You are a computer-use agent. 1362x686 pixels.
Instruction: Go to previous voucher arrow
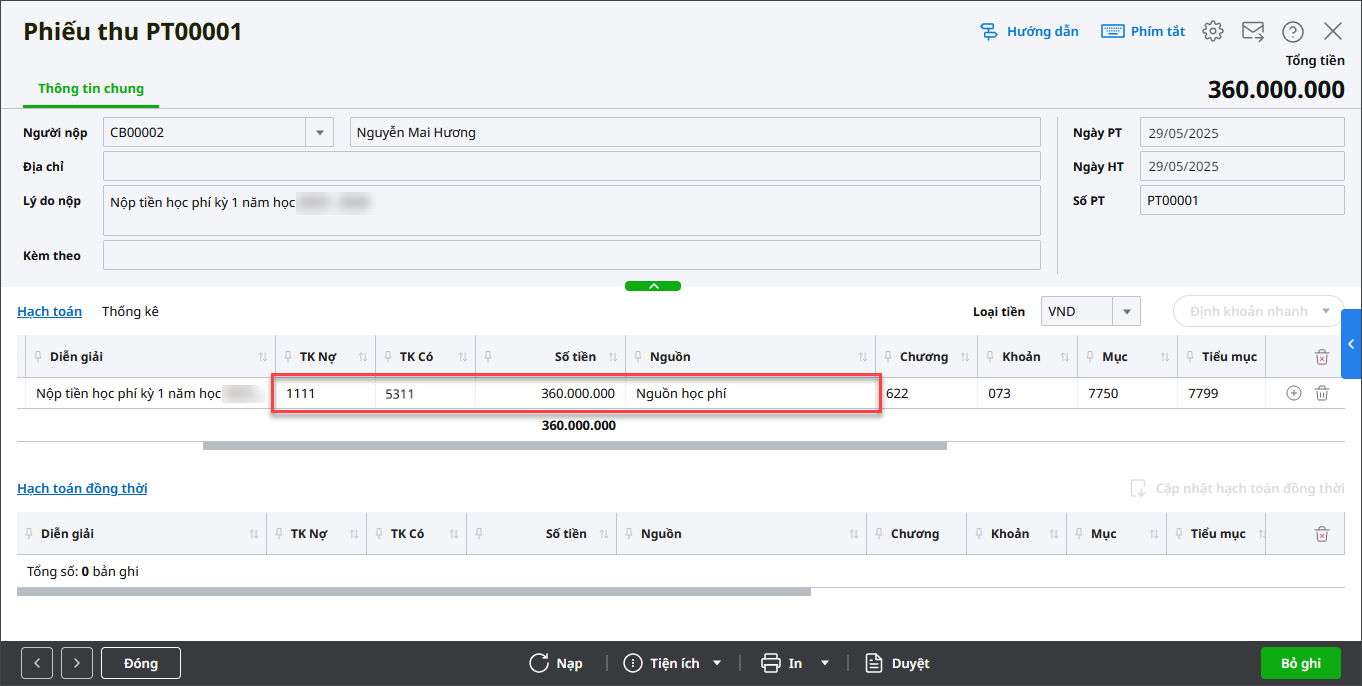pos(37,663)
